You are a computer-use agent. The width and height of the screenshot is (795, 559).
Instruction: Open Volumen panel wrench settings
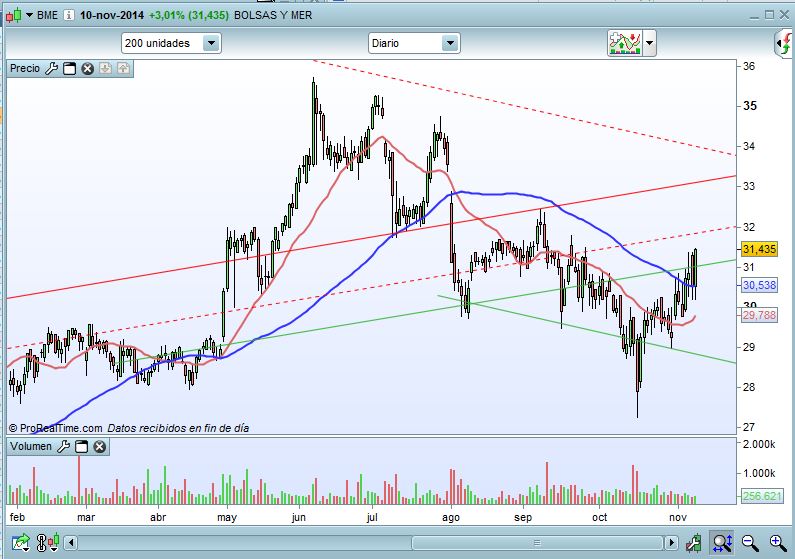point(63,446)
